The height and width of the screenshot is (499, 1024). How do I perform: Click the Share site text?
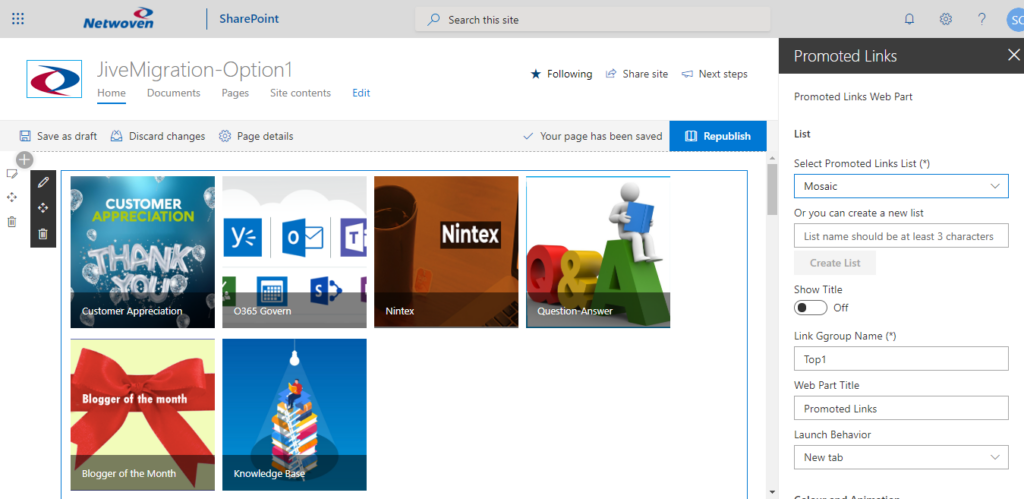[645, 74]
